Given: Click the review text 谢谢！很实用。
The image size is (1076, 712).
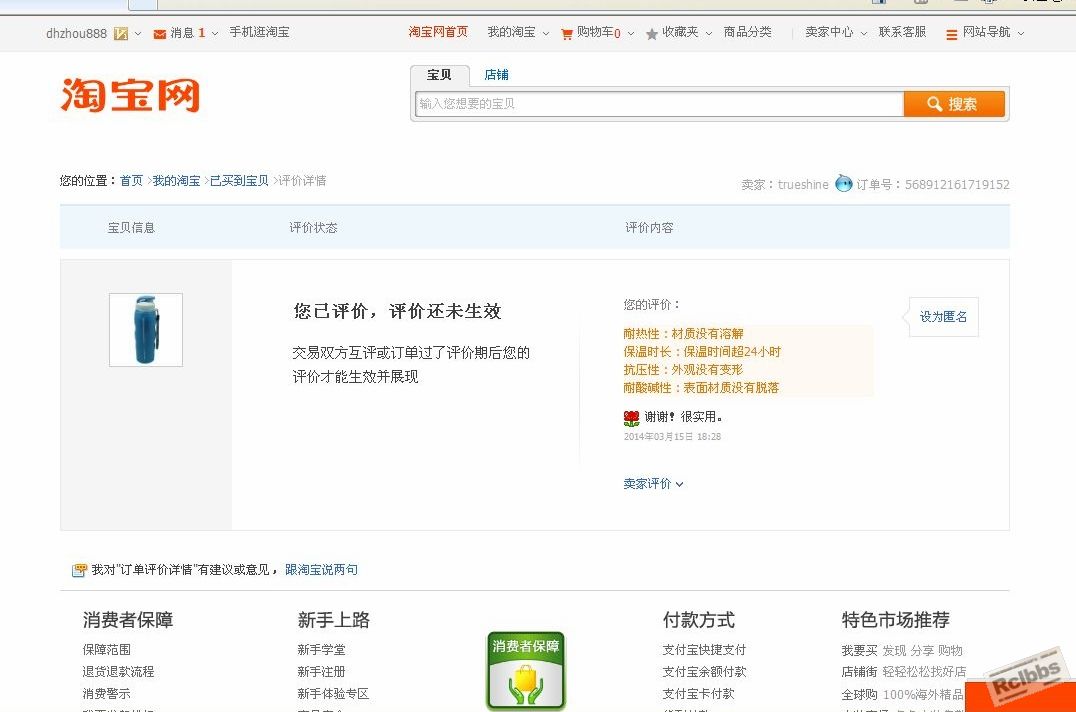Looking at the screenshot, I should (683, 417).
